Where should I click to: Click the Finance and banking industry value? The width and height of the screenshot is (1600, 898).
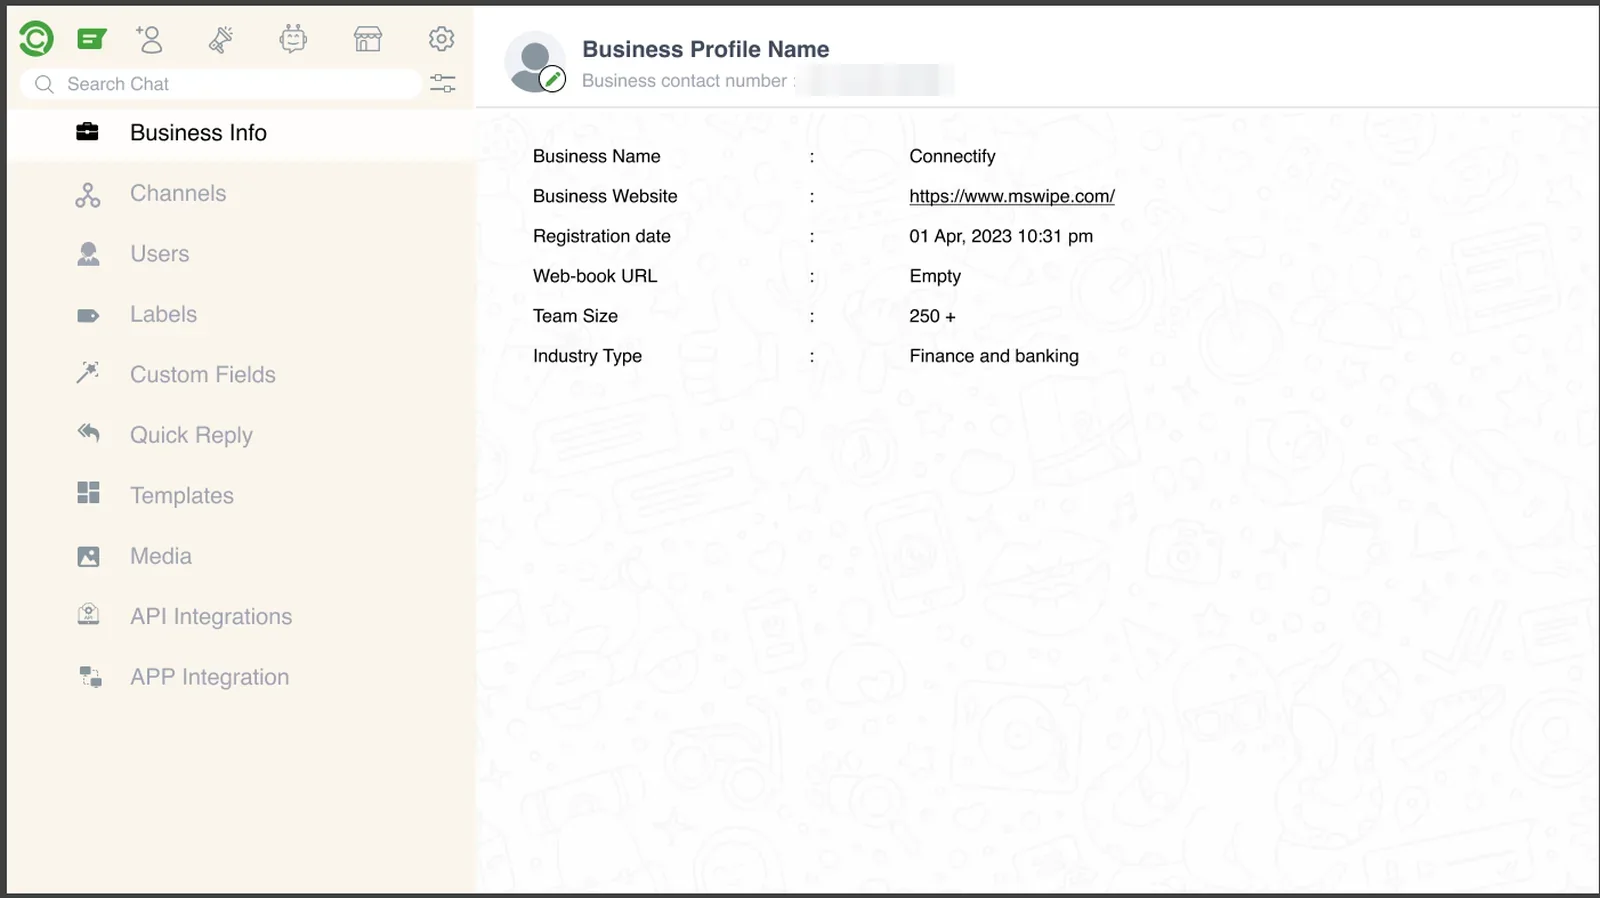(994, 357)
